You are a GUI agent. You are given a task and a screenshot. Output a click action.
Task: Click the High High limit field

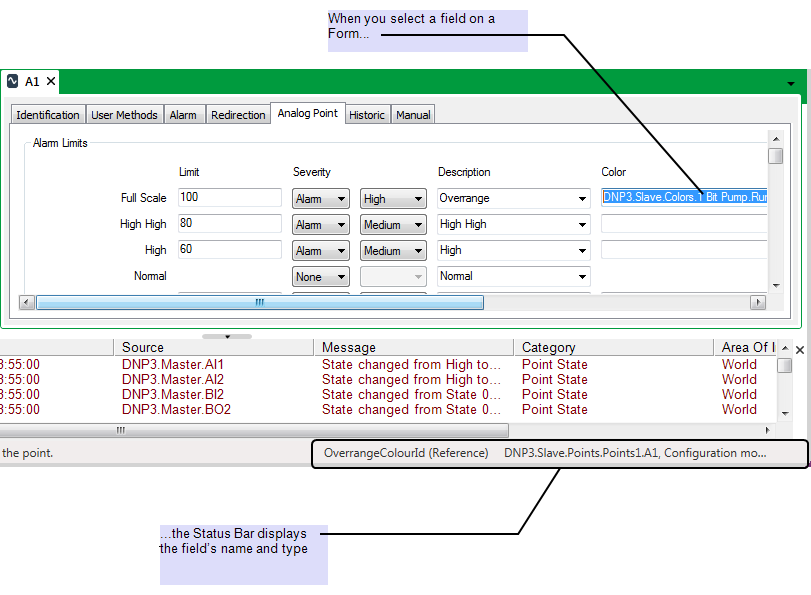[x=230, y=224]
